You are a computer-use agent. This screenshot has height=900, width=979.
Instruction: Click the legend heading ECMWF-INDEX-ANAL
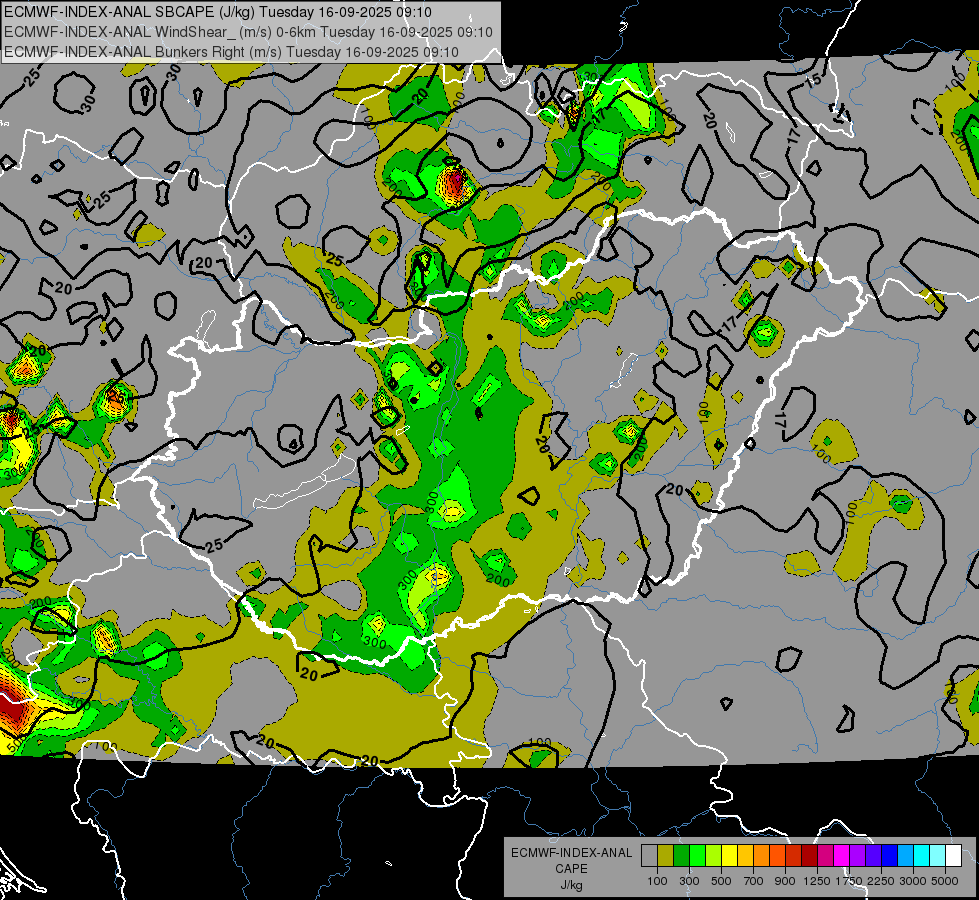coord(571,853)
